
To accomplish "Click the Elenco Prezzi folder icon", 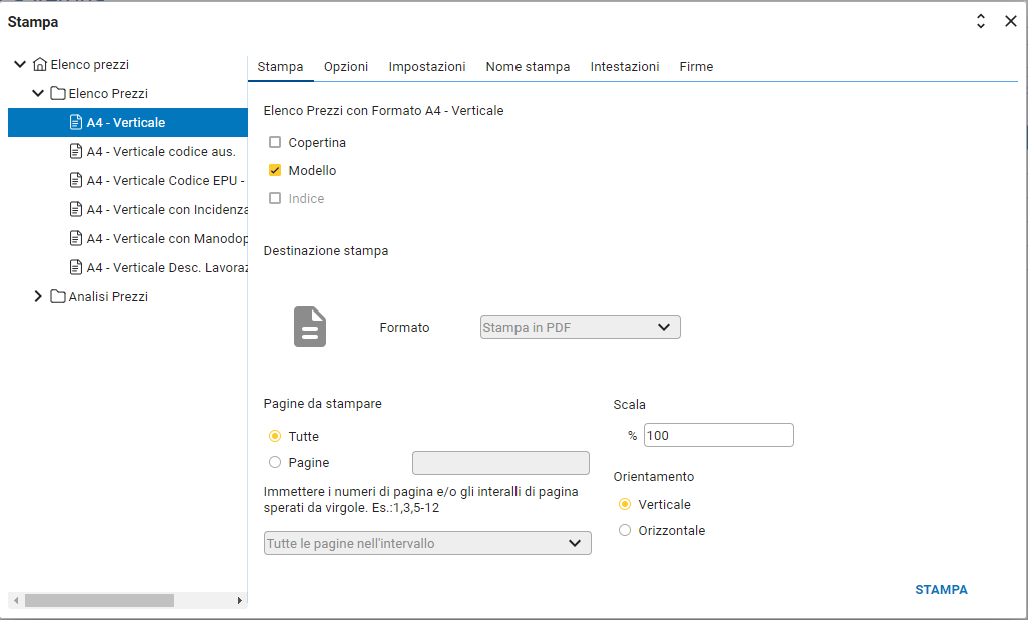I will (58, 94).
